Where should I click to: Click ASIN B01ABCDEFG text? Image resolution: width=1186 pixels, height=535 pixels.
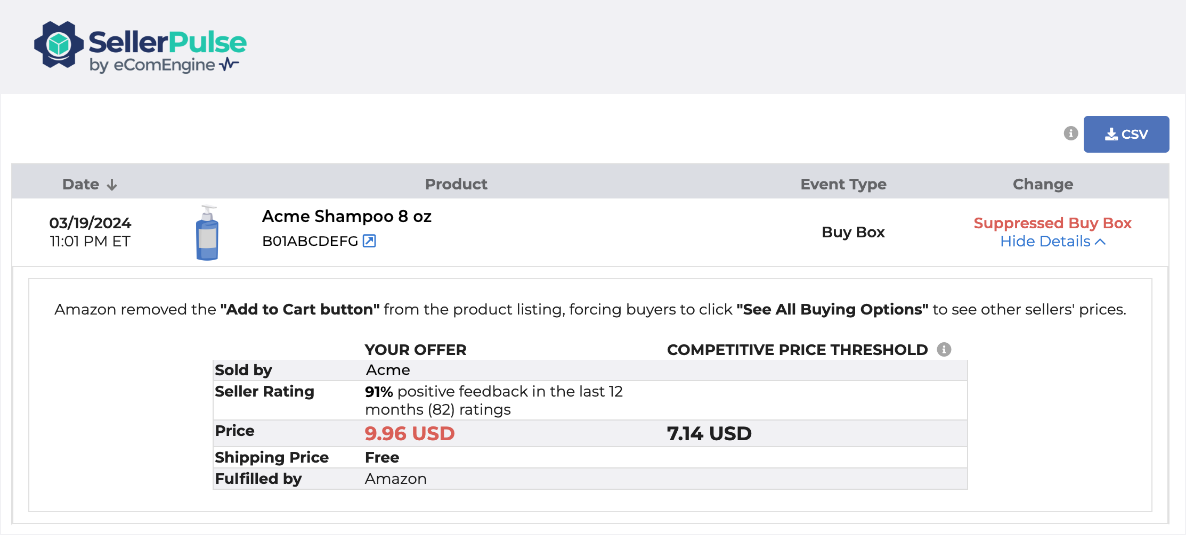coord(309,241)
